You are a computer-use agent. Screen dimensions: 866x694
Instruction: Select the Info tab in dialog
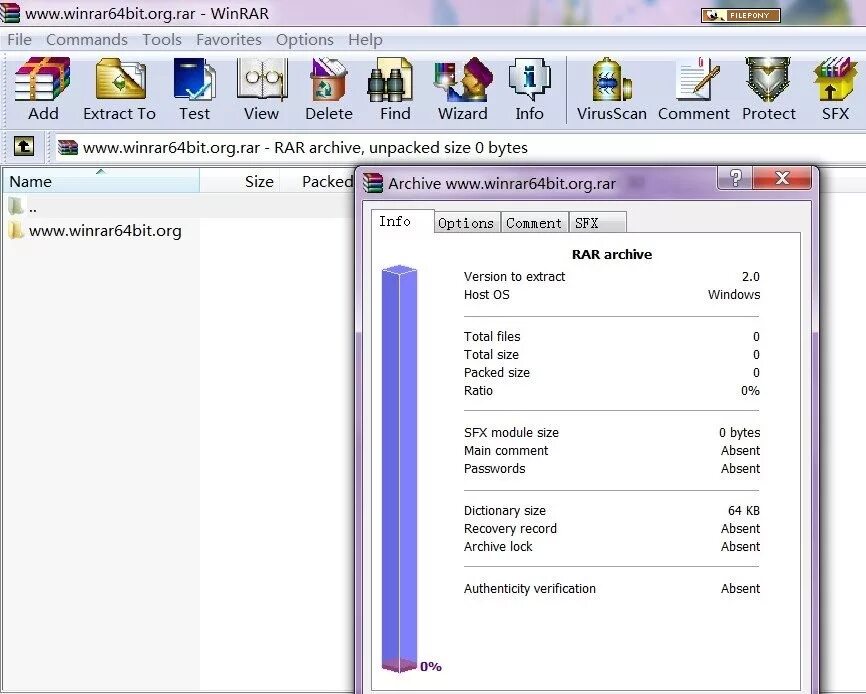point(402,221)
